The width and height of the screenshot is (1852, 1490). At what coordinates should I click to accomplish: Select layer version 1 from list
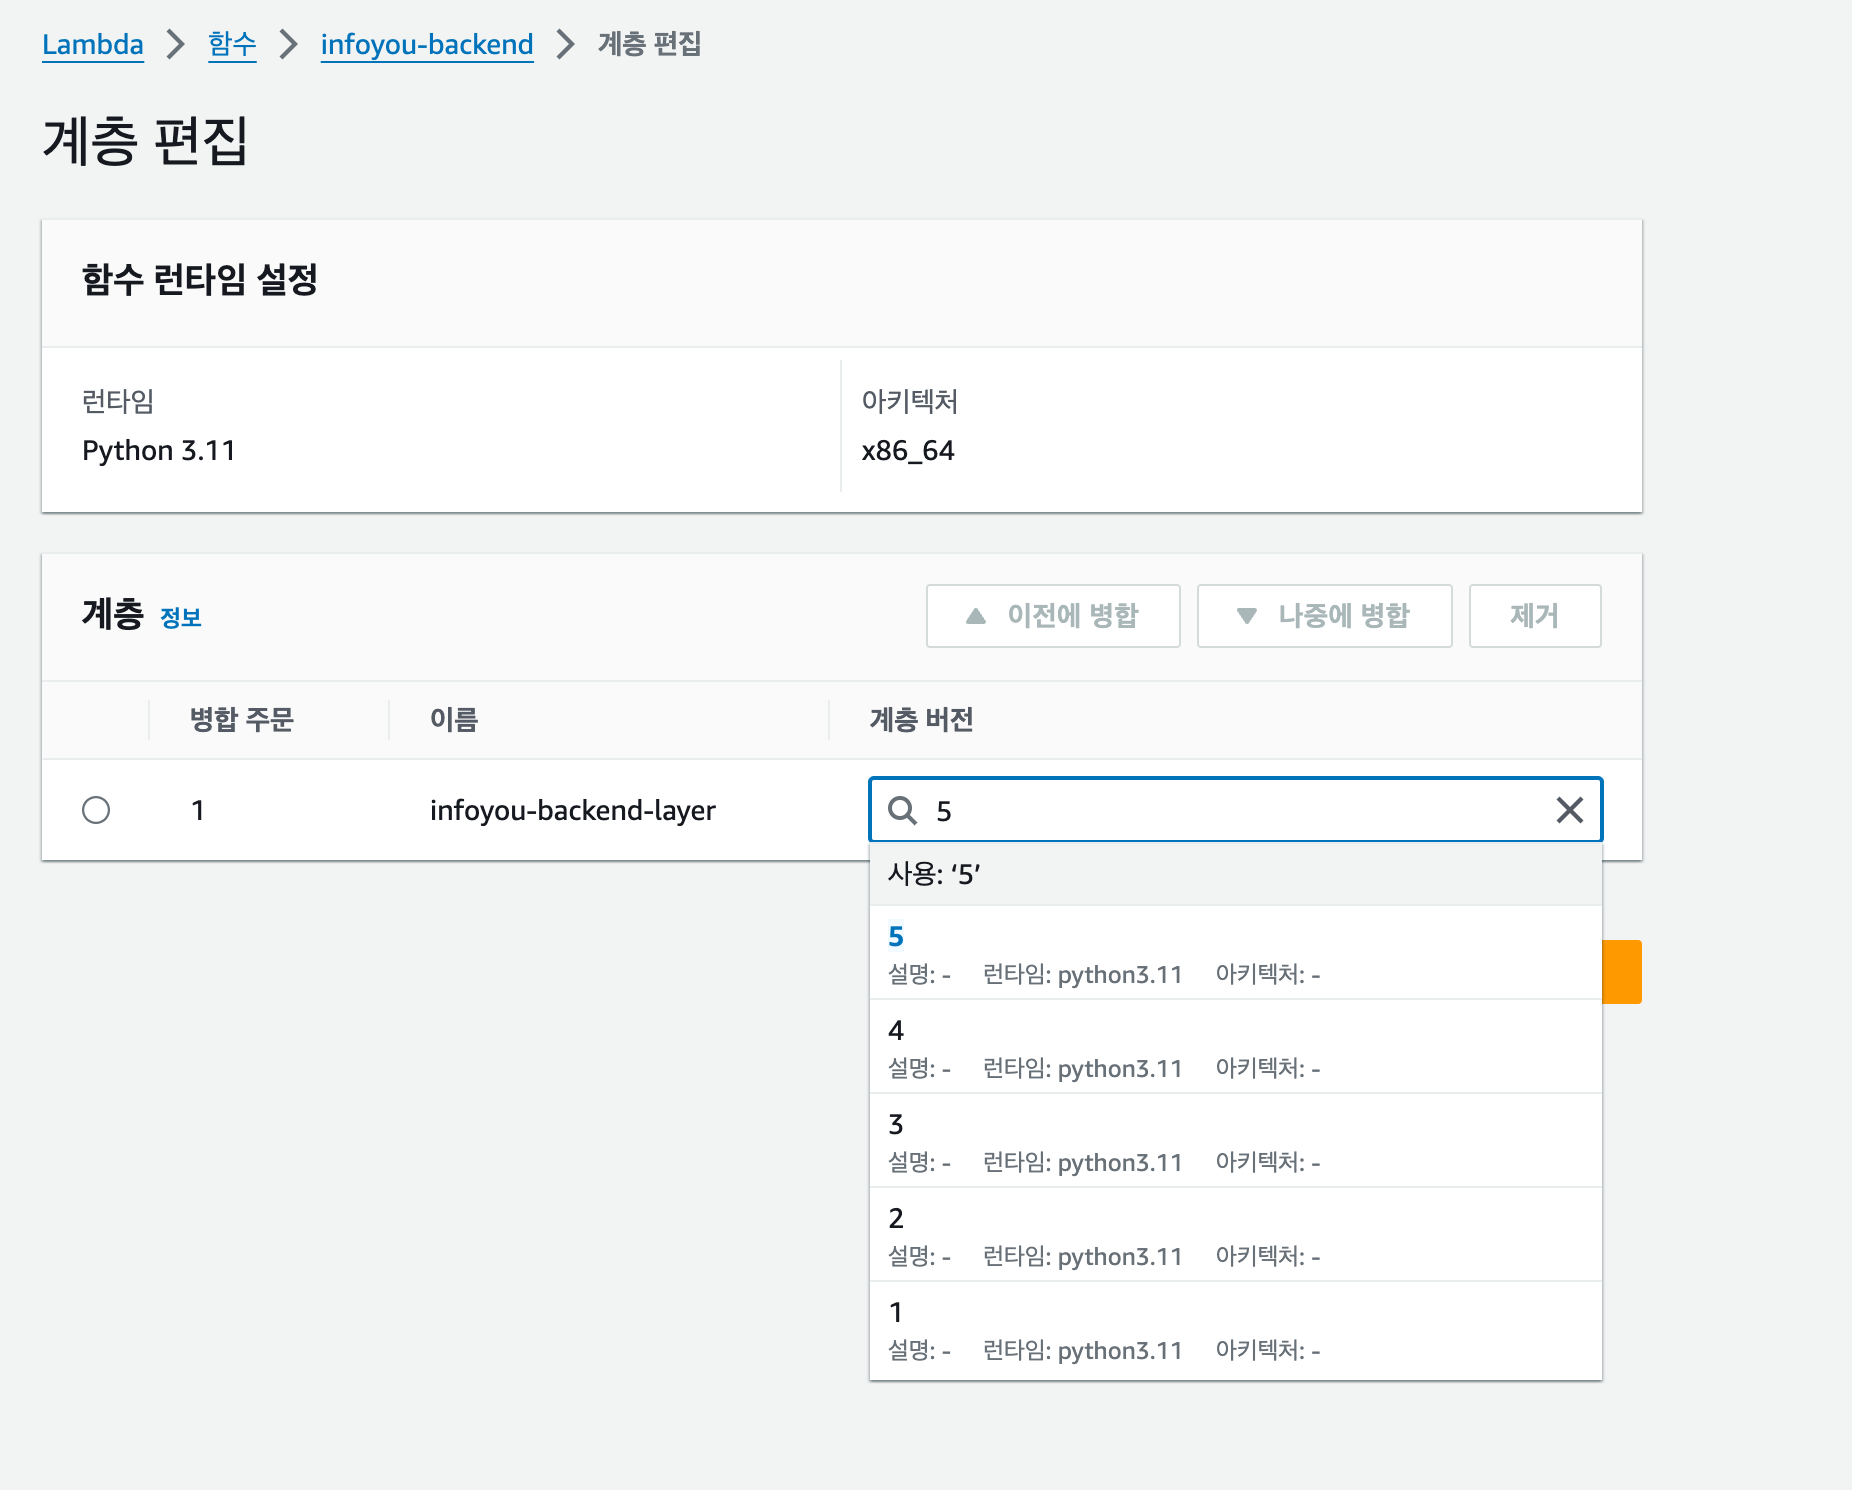click(x=1235, y=1330)
